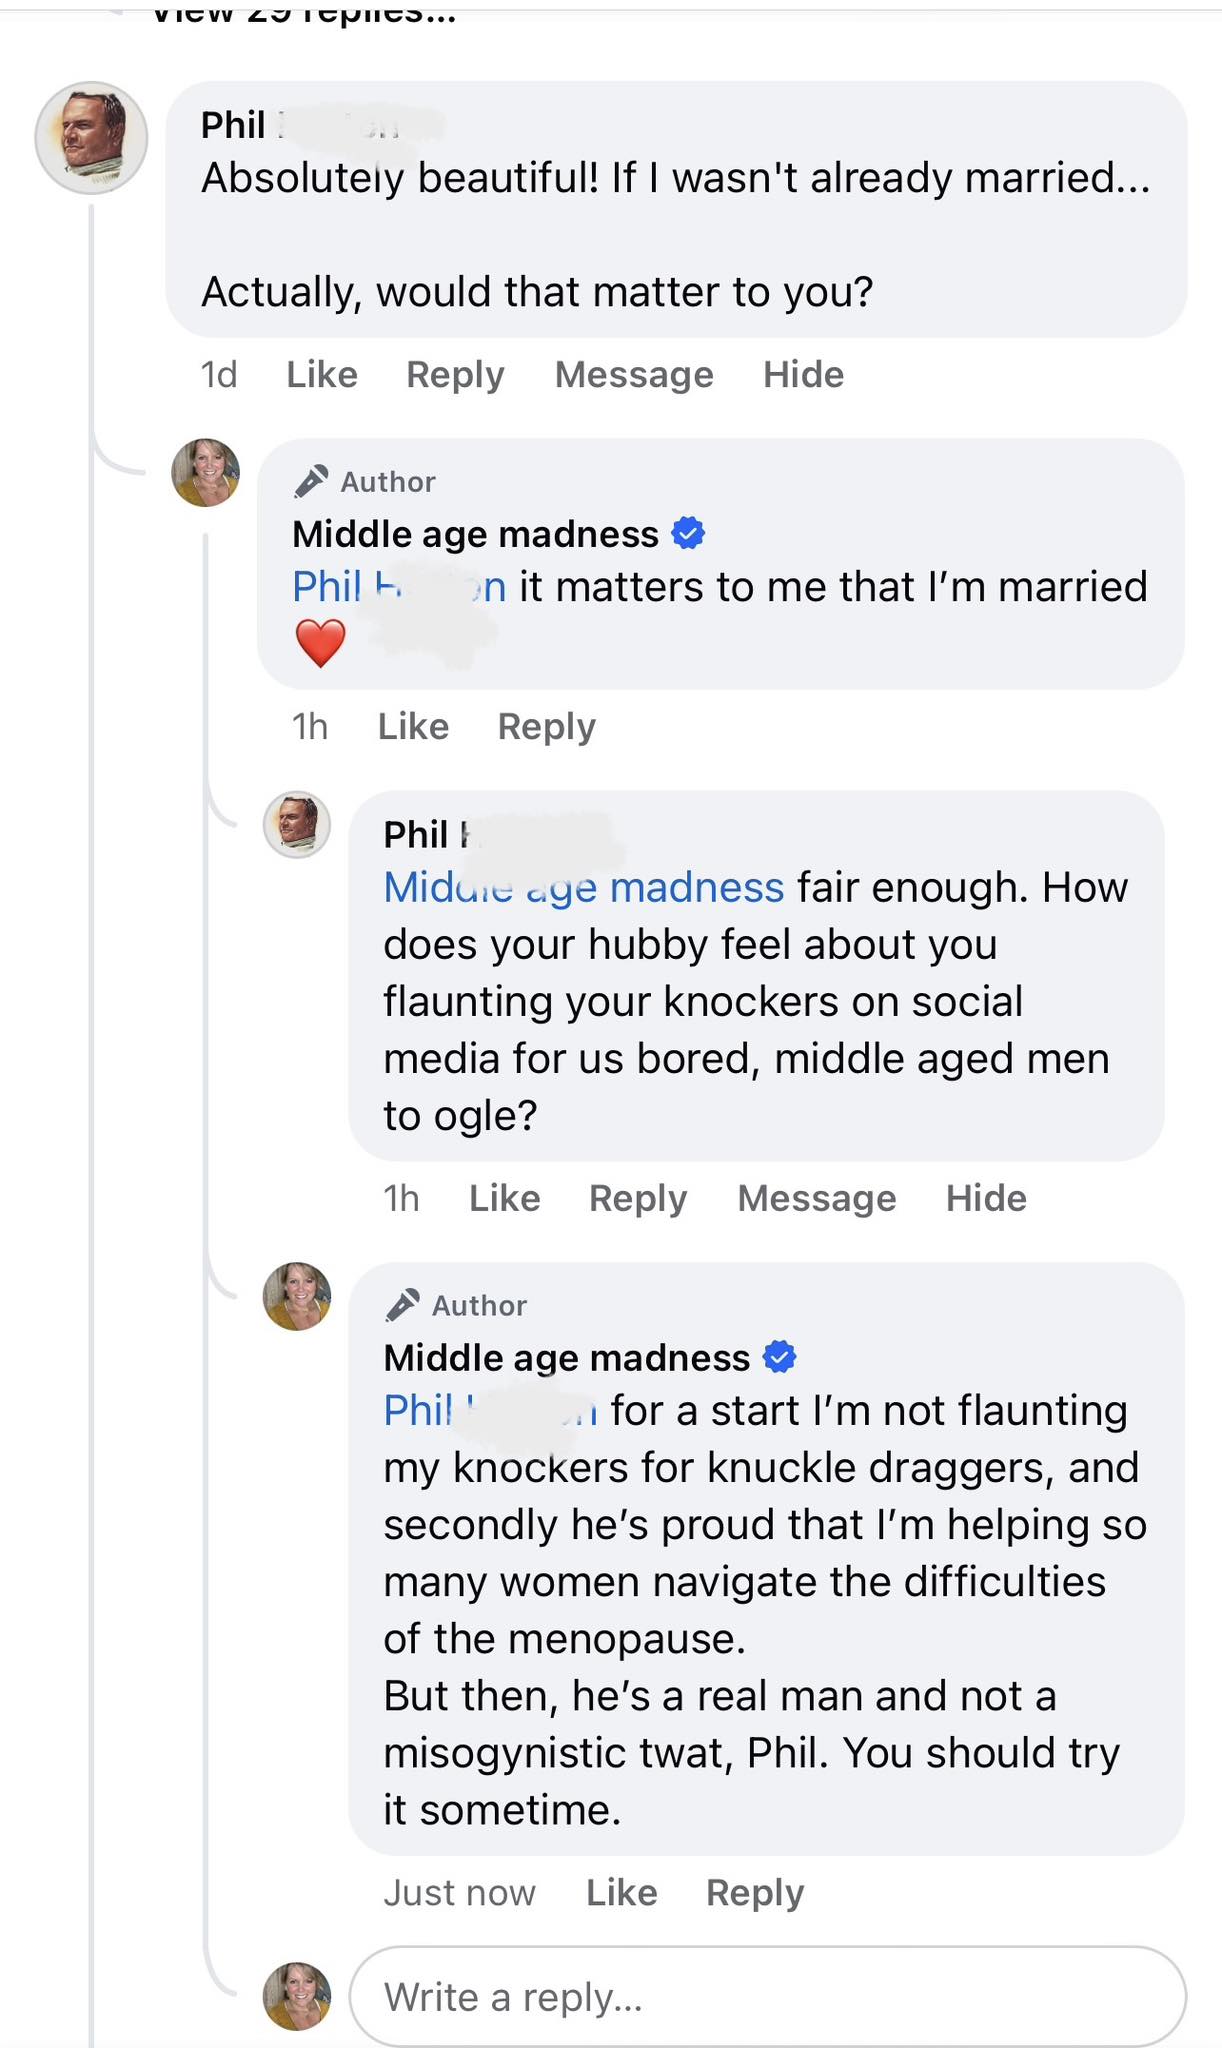
Task: Tap avatar beside Write a reply field
Action: (x=297, y=1996)
